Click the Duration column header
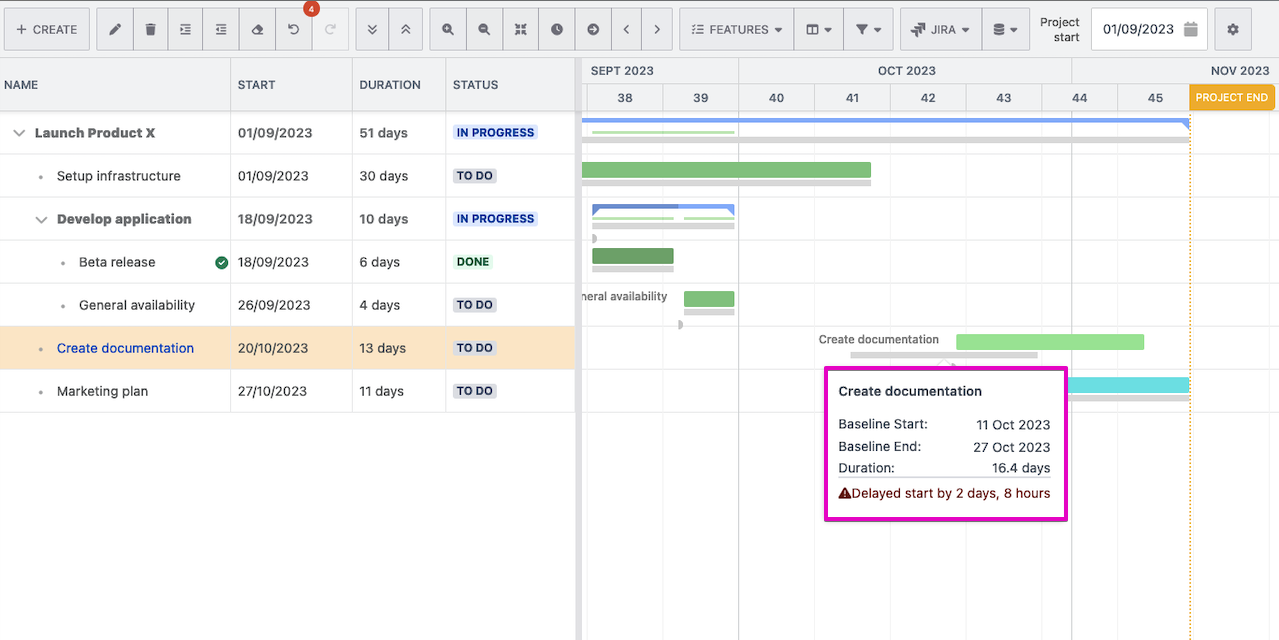Screen dimensions: 1279x640 coord(389,85)
